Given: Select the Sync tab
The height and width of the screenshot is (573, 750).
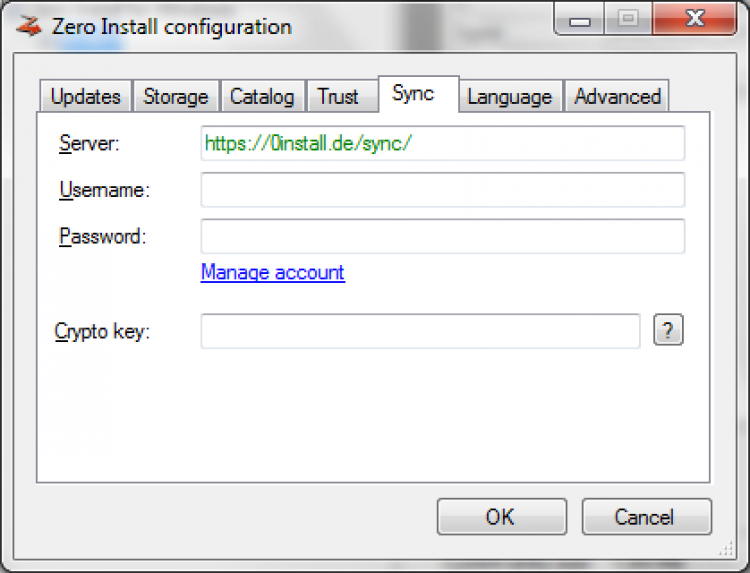Looking at the screenshot, I should (x=413, y=94).
